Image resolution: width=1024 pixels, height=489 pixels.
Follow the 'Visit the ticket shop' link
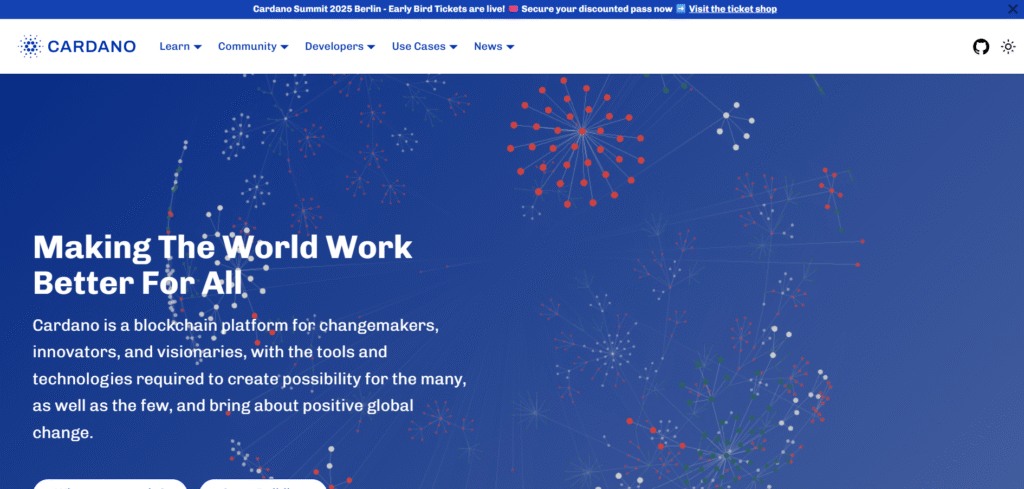pos(733,9)
